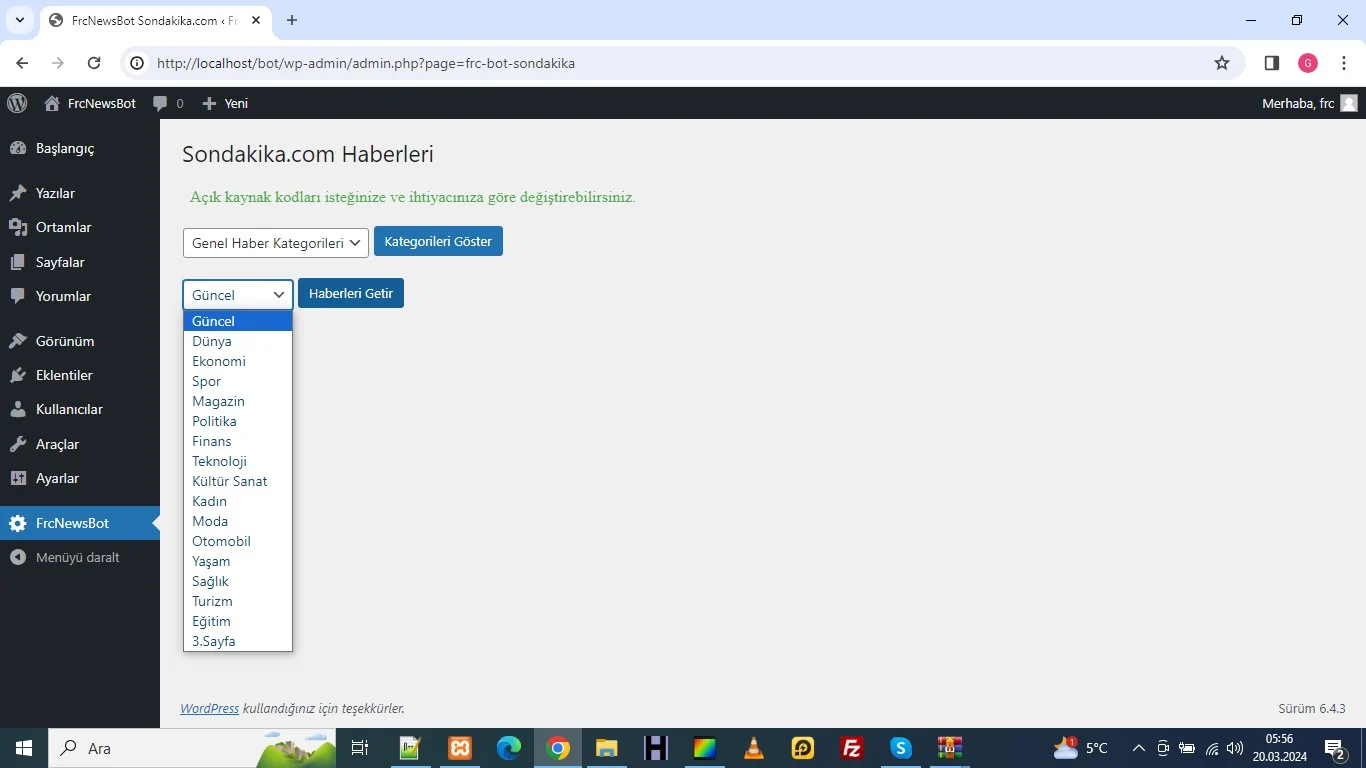Open the WordPress link in the footer
This screenshot has height=768, width=1366.
[x=209, y=708]
